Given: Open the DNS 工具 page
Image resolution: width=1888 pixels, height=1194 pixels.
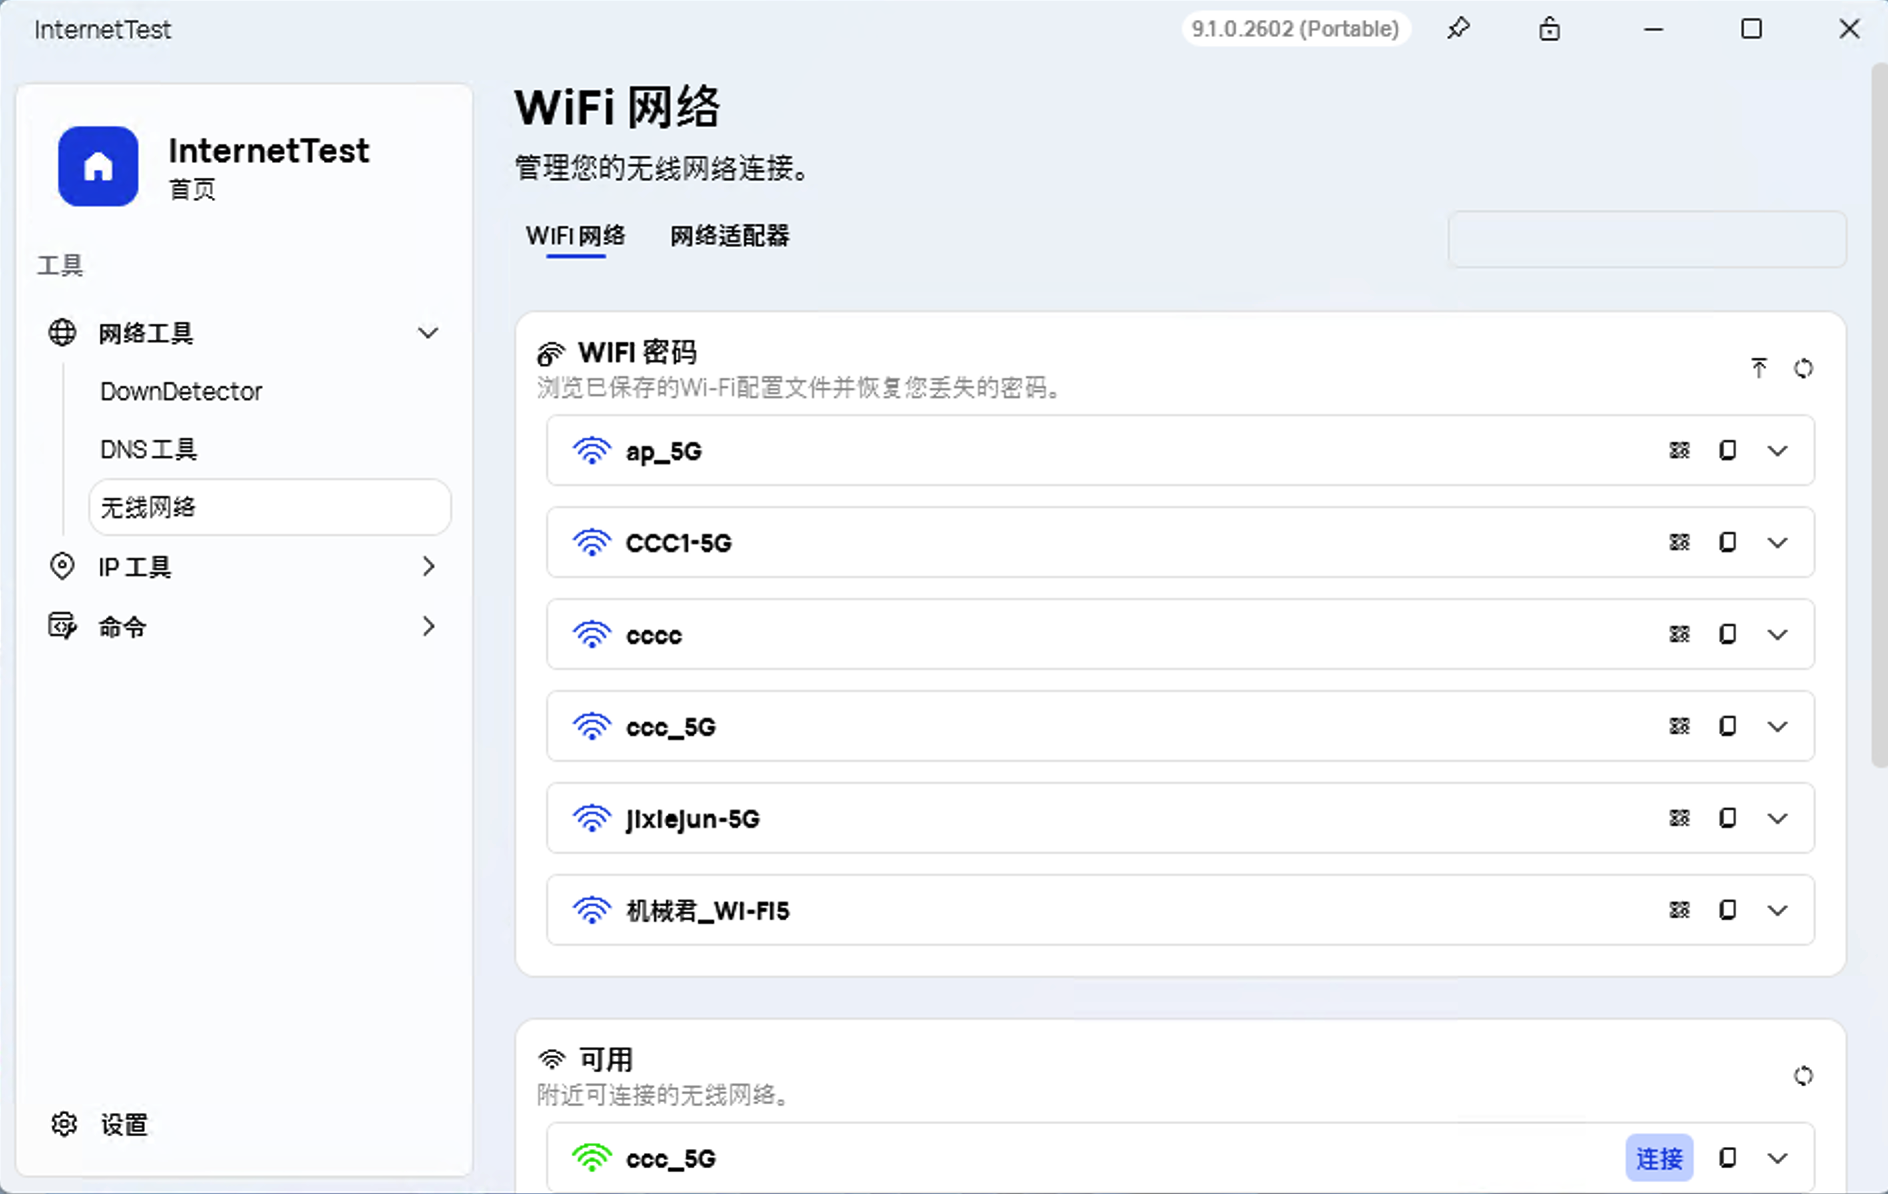Looking at the screenshot, I should pyautogui.click(x=148, y=449).
